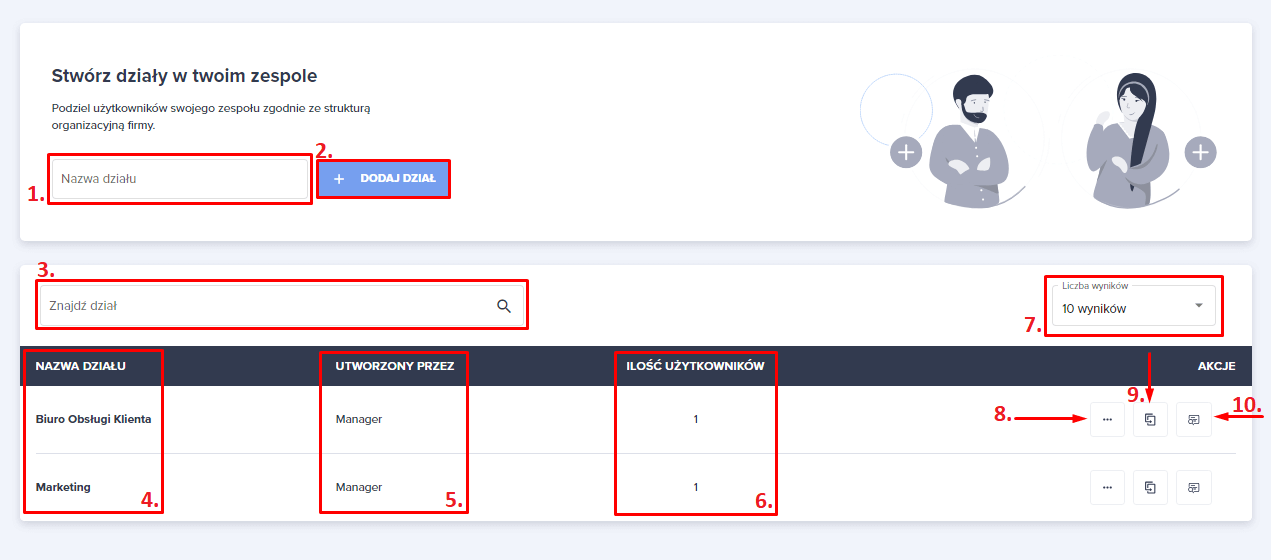
Task: Expand the Liczba wyników dropdown
Action: 1133,308
